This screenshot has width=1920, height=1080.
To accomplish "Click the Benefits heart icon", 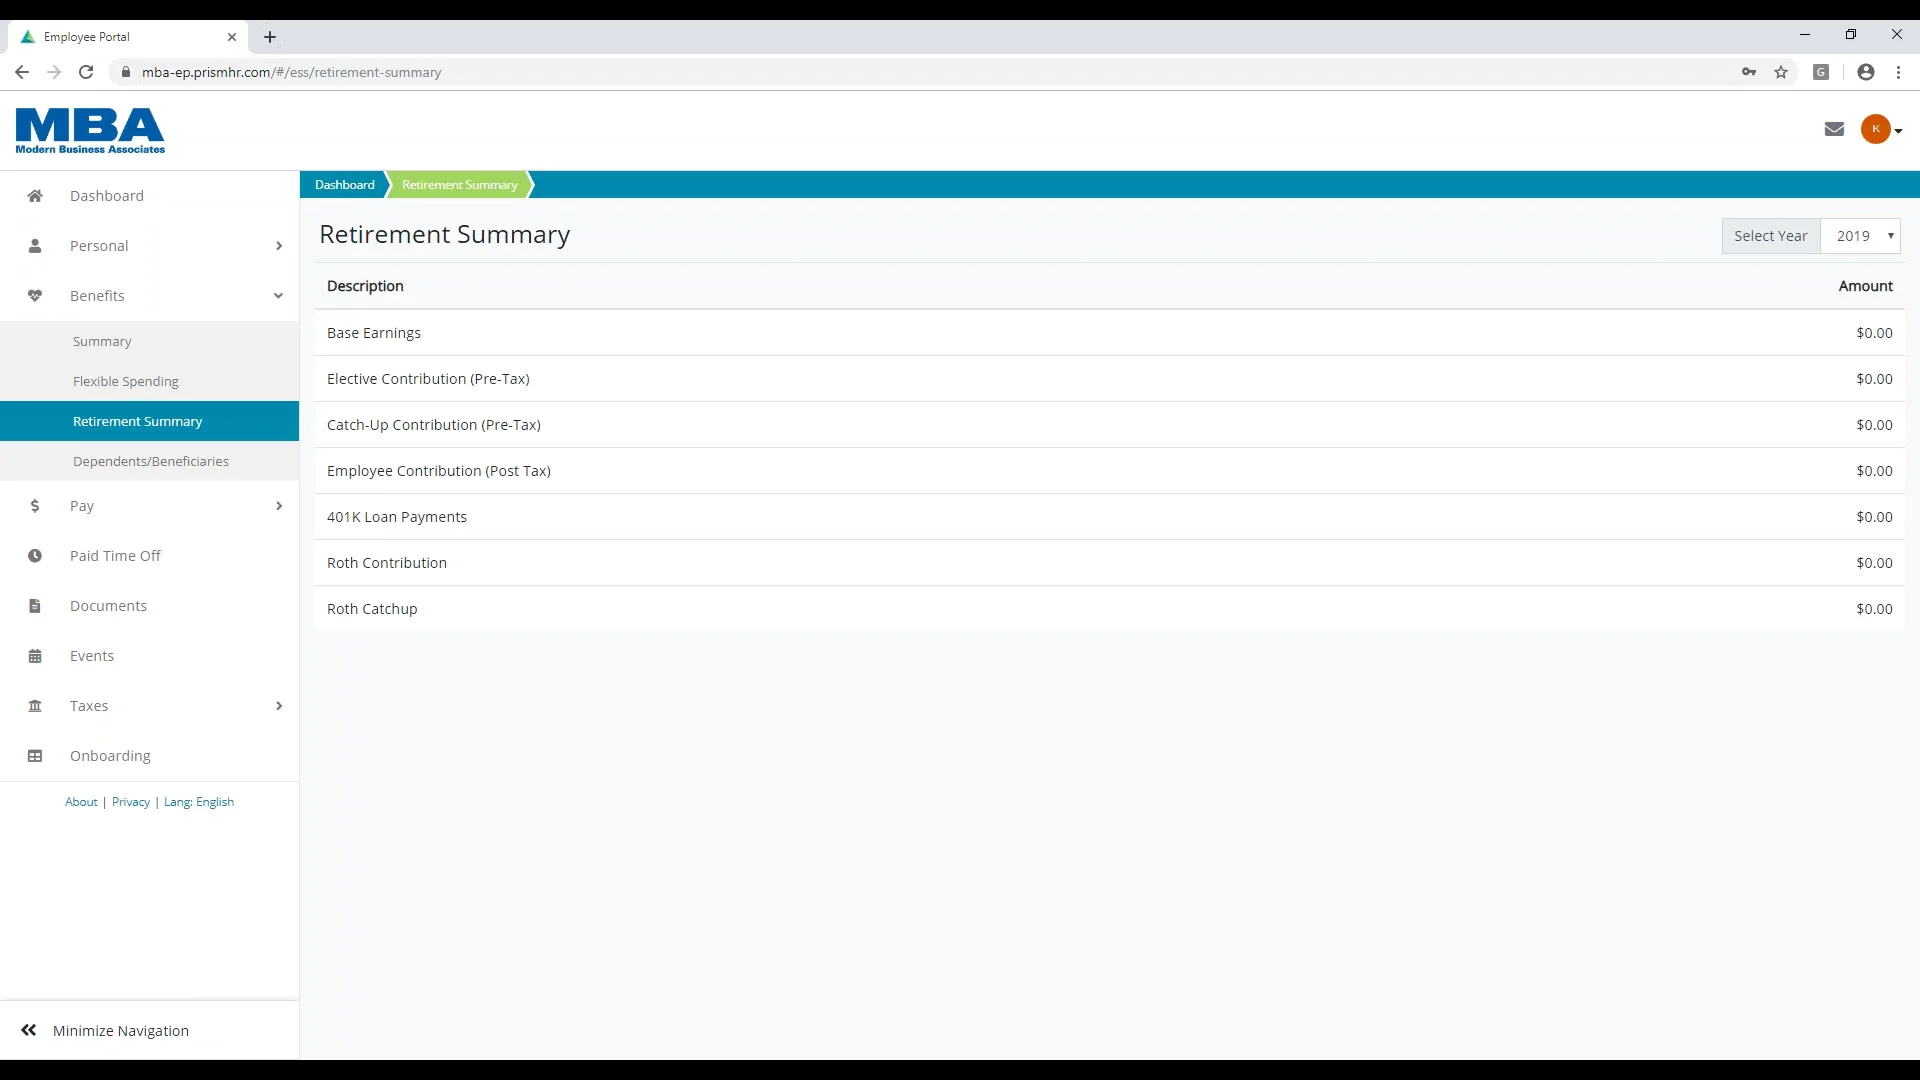I will click(35, 295).
